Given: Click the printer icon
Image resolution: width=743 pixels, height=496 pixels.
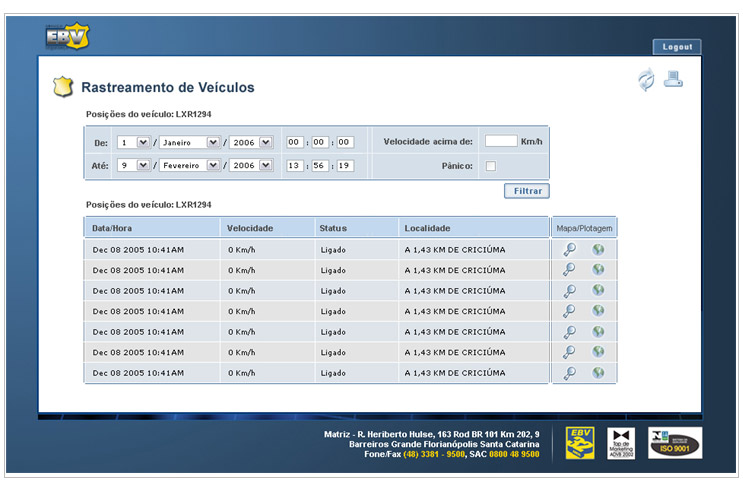Looking at the screenshot, I should tap(673, 81).
